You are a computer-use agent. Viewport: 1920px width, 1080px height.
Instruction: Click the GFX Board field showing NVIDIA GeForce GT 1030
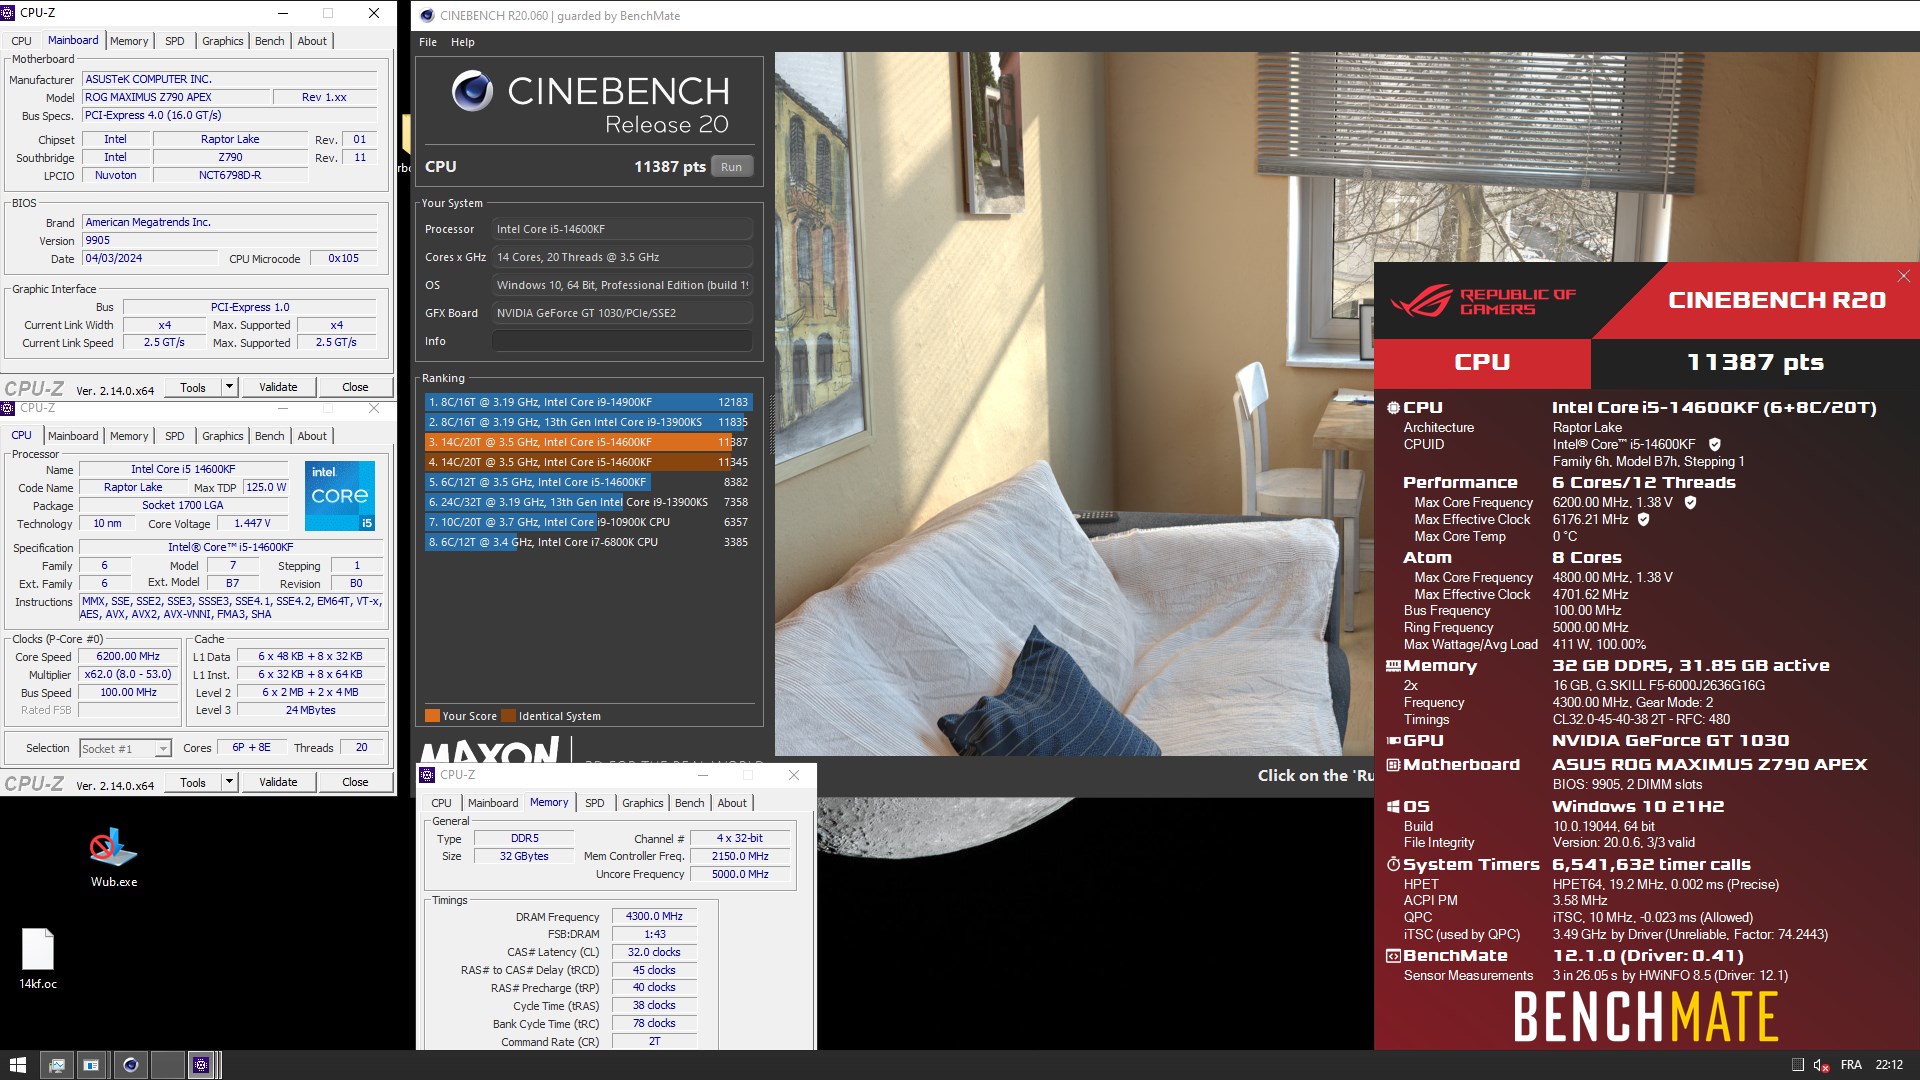coord(622,313)
